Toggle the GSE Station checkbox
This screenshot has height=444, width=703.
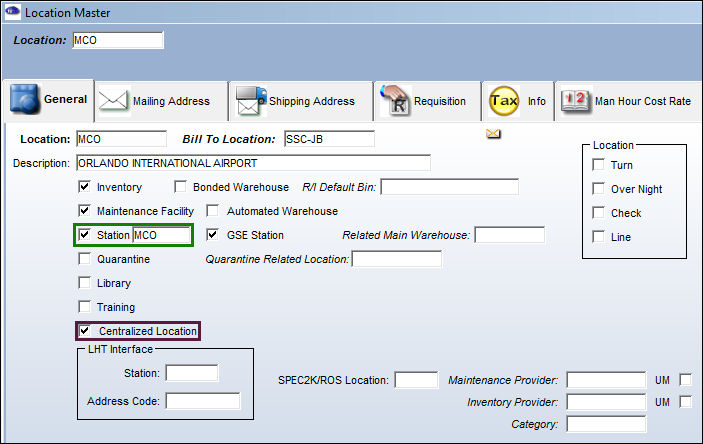point(213,235)
